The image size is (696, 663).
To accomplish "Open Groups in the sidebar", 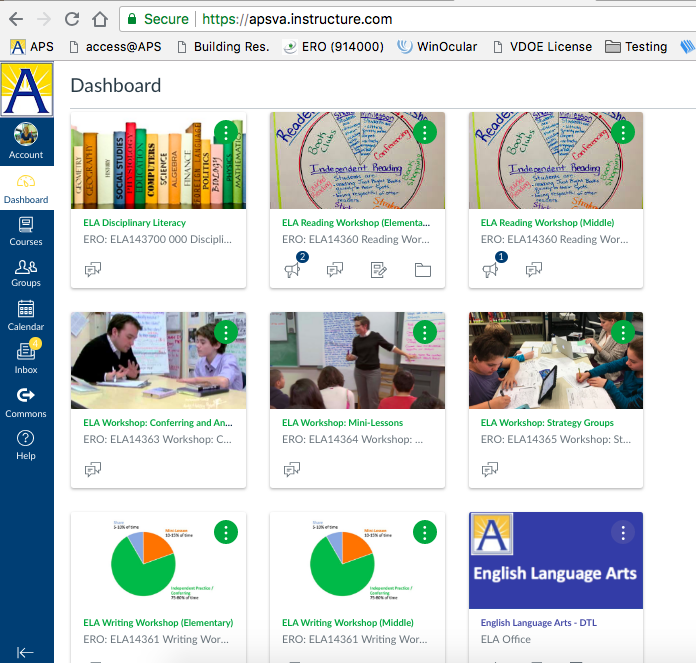I will tap(26, 273).
